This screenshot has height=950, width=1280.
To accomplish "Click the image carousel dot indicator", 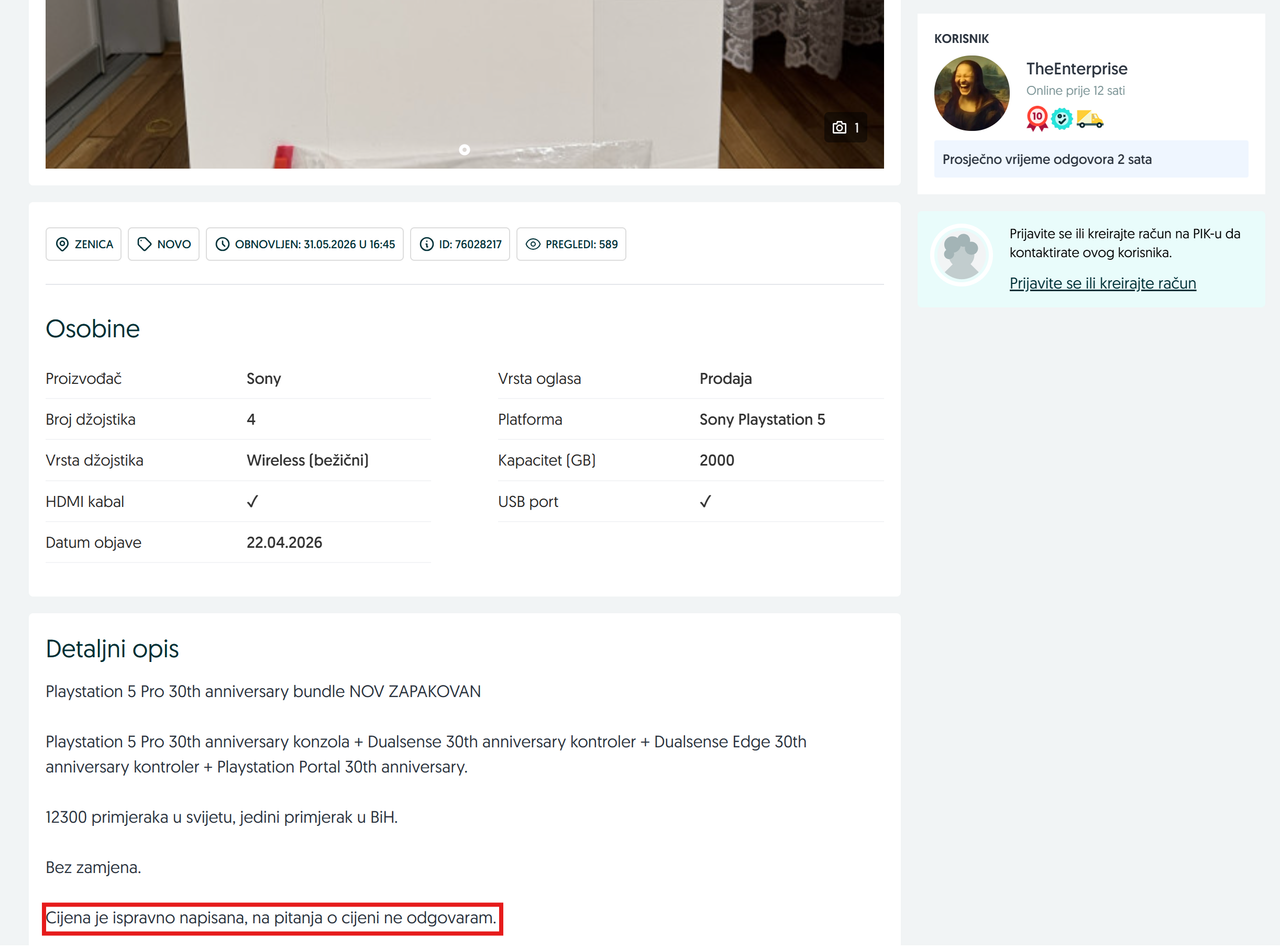I will [464, 149].
